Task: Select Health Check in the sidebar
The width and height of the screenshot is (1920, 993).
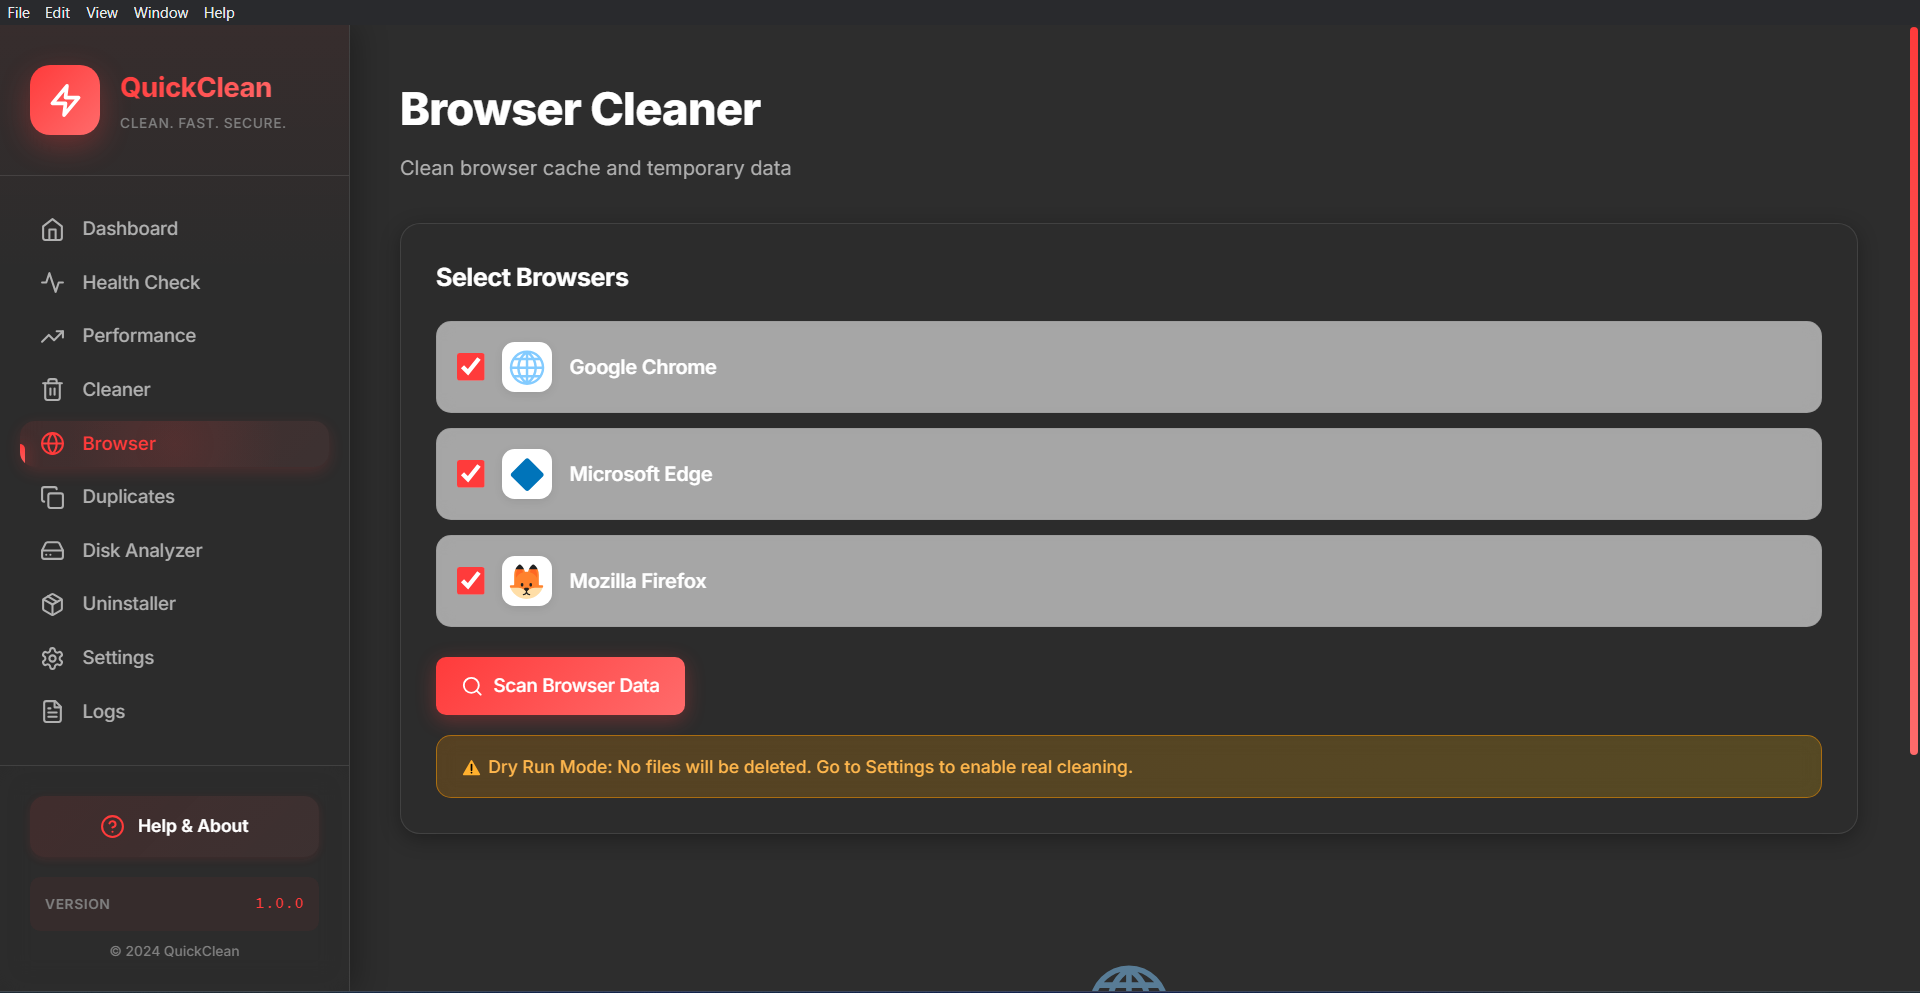Action: click(140, 282)
